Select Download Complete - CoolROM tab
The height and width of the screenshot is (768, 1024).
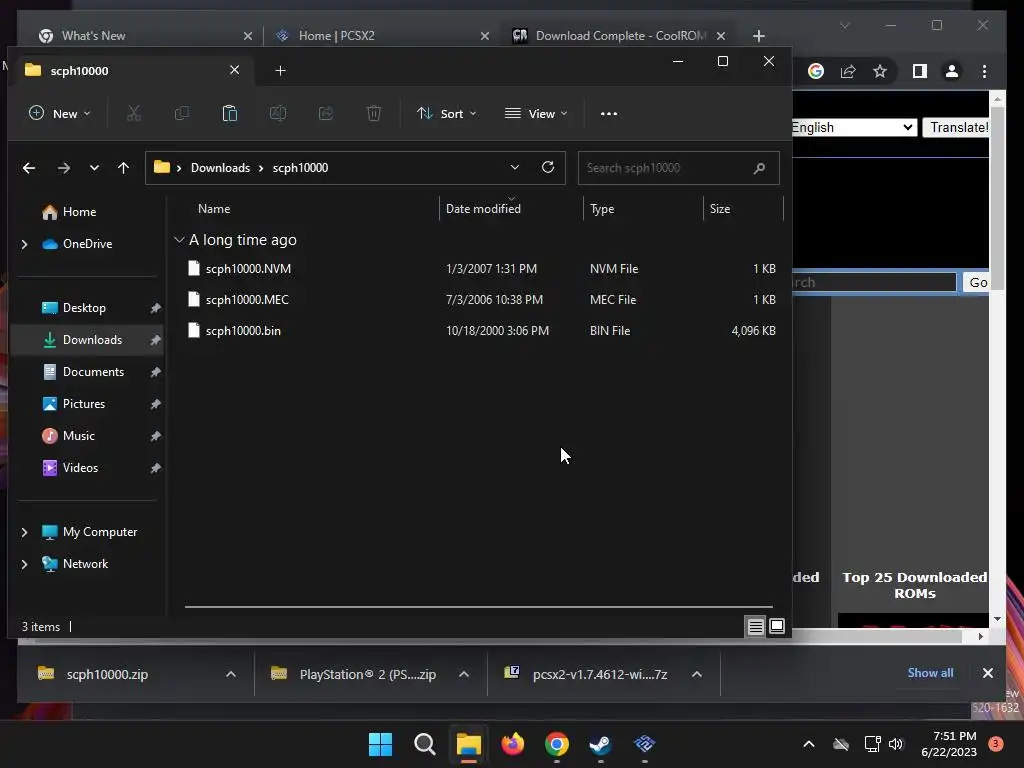tap(620, 36)
